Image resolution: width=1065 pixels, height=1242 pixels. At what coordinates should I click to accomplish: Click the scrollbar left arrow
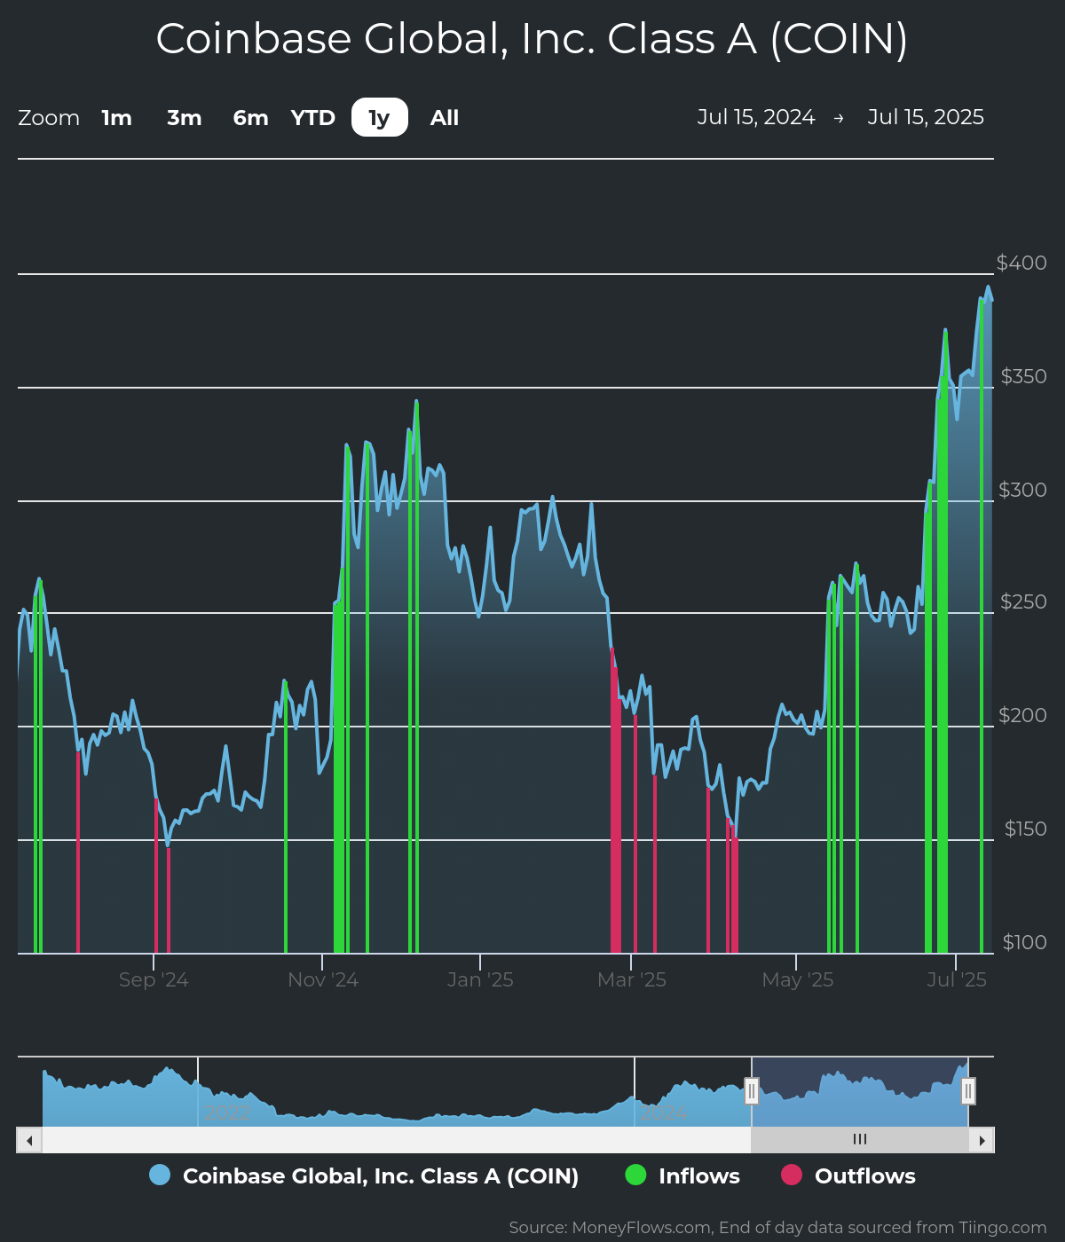click(30, 1140)
